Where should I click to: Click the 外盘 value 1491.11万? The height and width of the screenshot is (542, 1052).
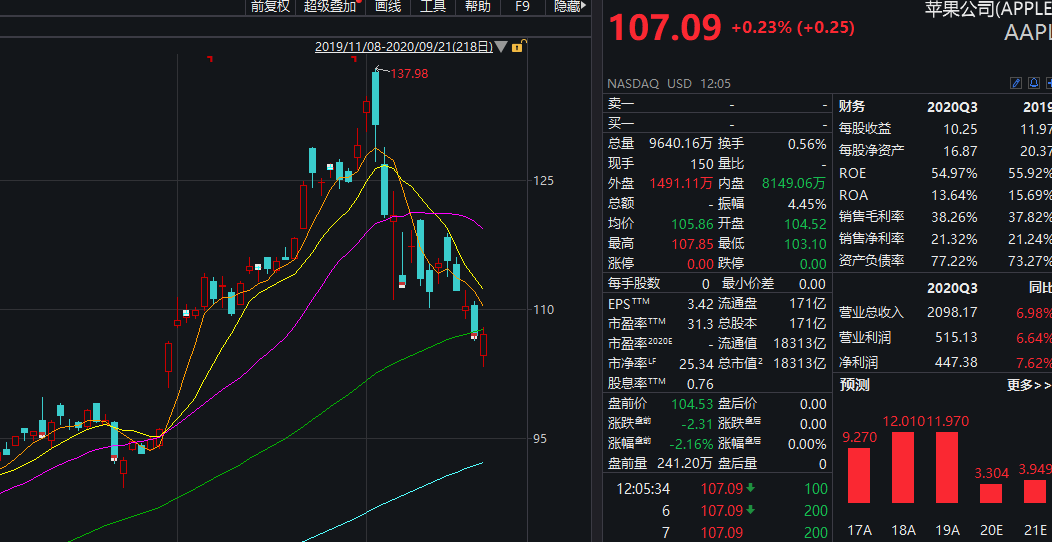[x=681, y=183]
